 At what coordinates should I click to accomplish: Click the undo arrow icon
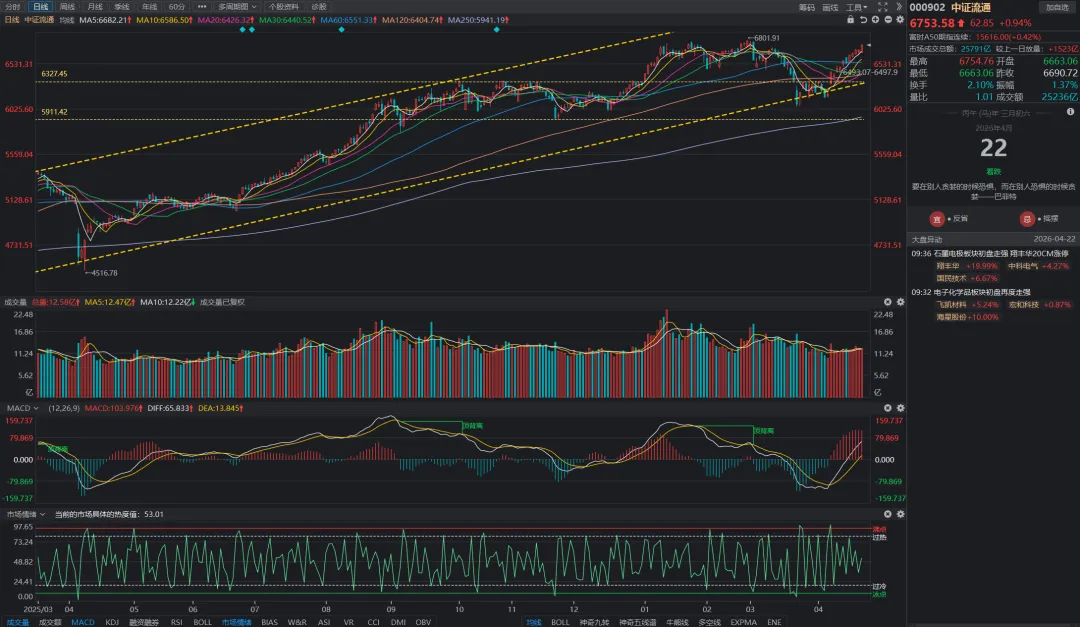(x=862, y=19)
